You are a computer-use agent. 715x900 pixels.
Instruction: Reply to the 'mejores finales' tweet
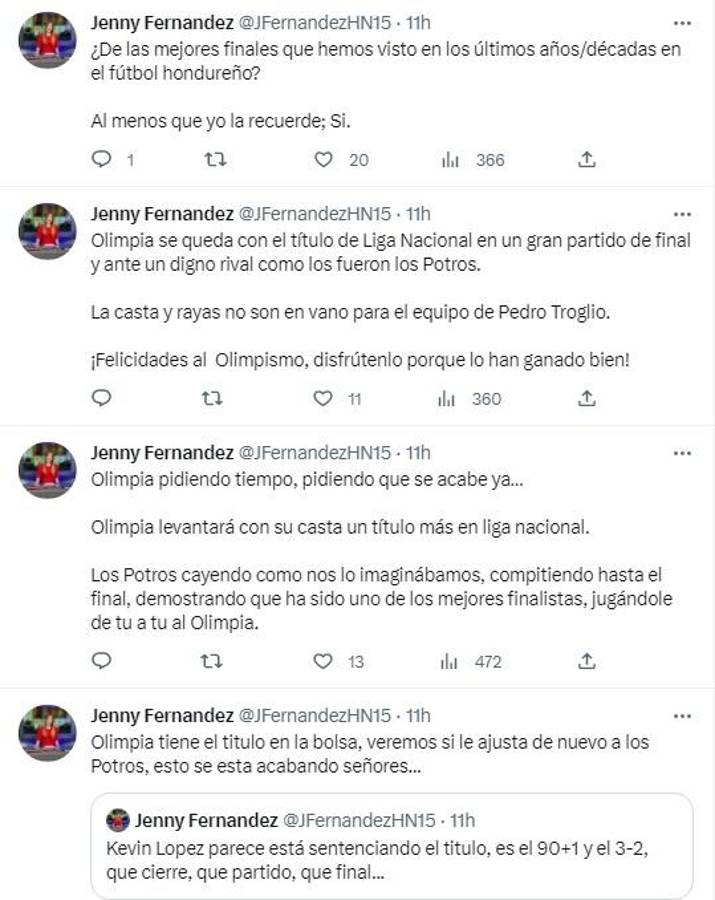(x=102, y=159)
